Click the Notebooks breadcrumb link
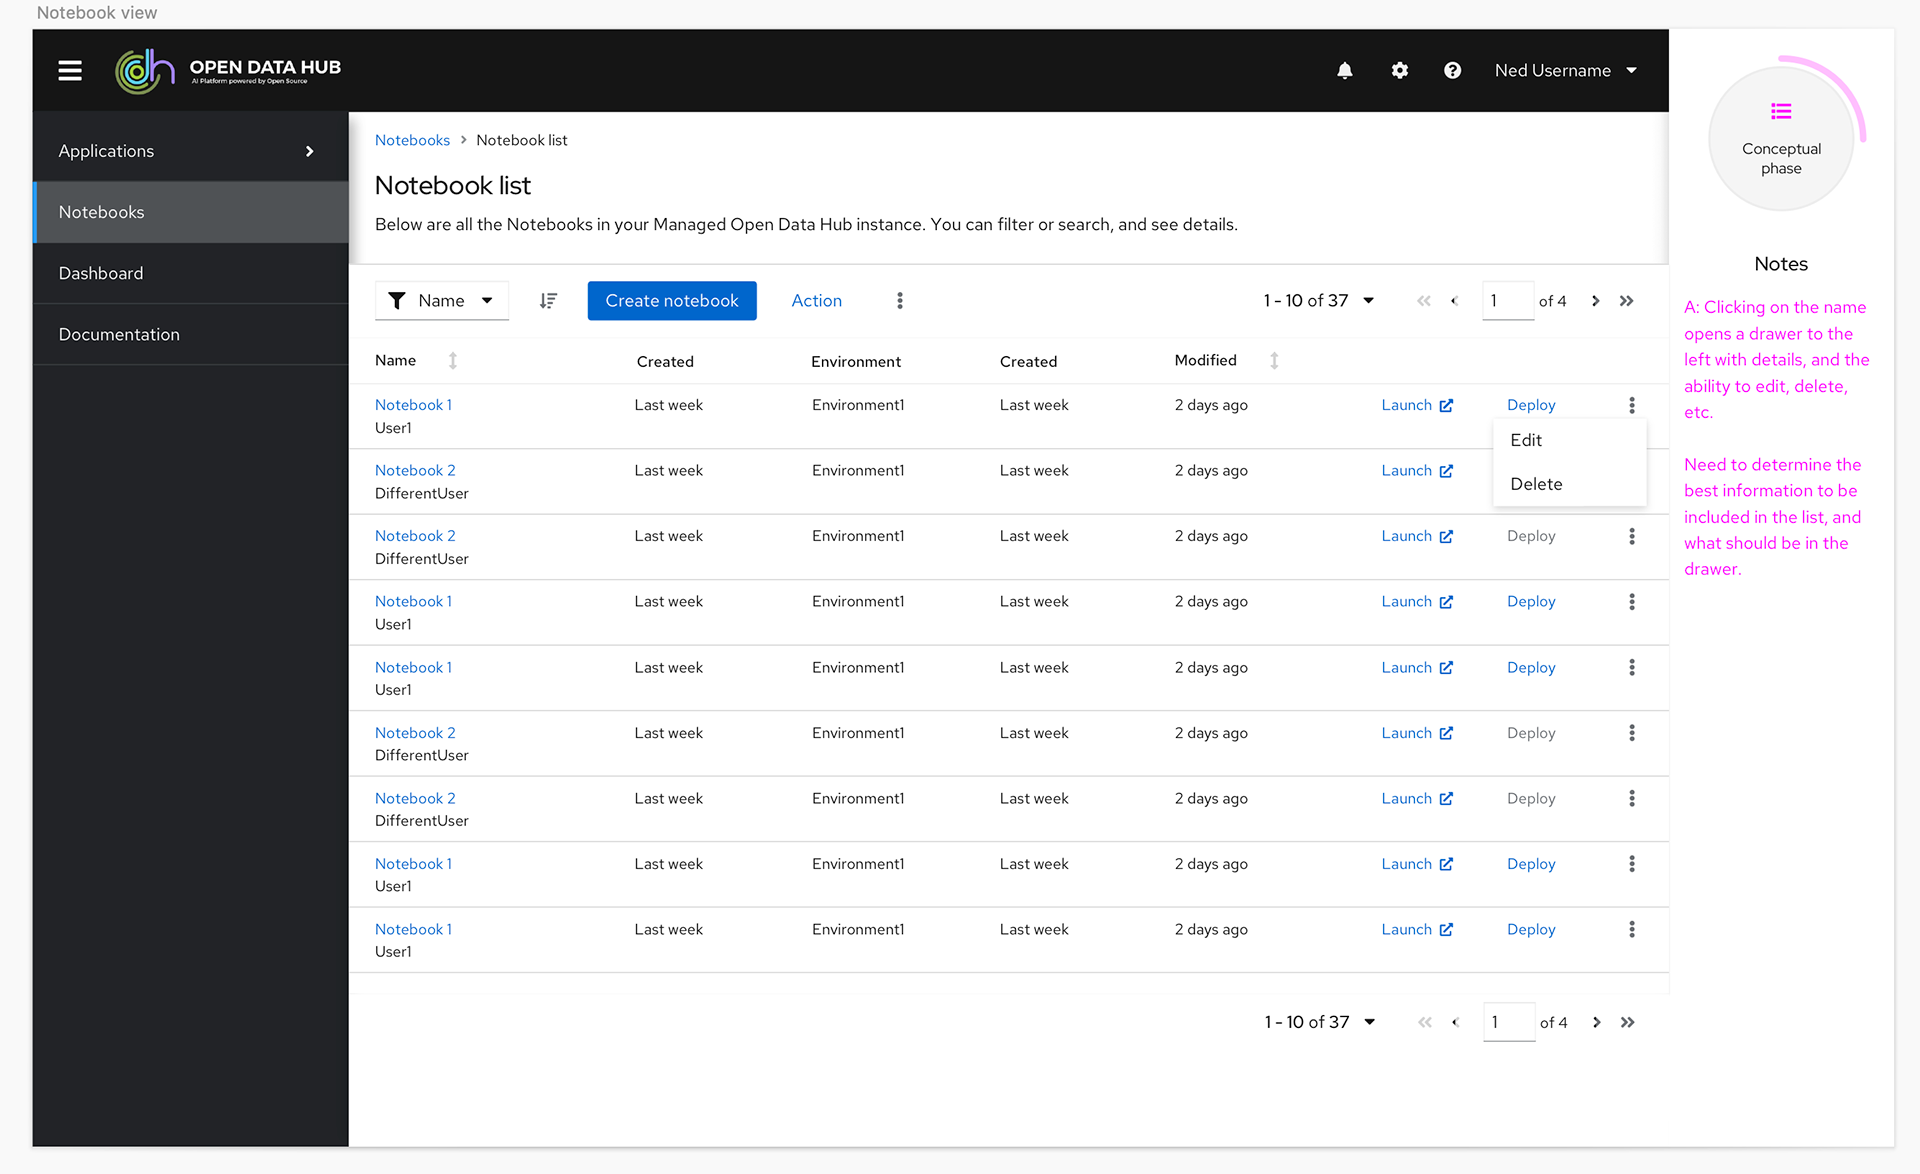The image size is (1920, 1174). 412,140
